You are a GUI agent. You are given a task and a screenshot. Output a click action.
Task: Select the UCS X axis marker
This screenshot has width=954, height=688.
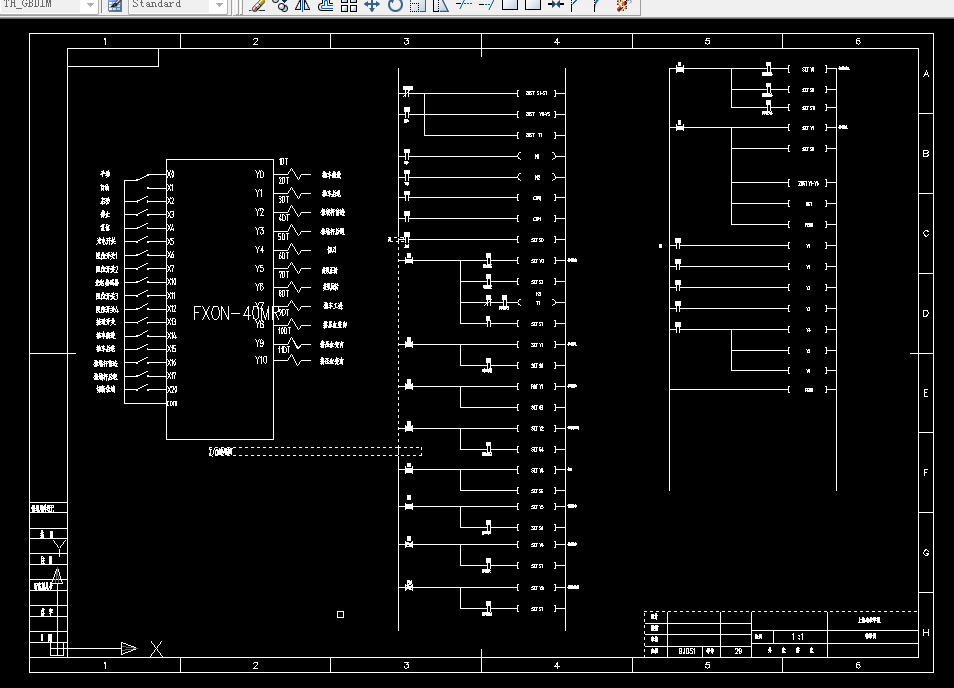click(x=156, y=649)
